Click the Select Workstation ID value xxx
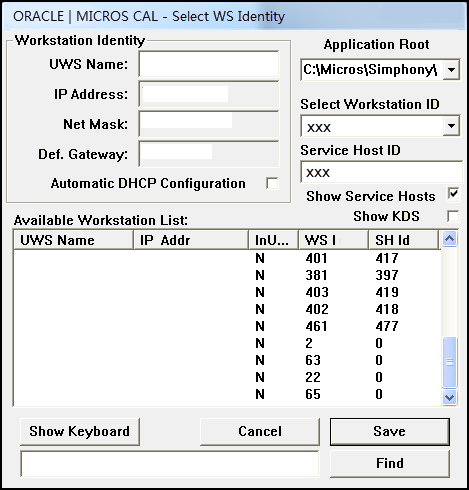The image size is (469, 490). pyautogui.click(x=319, y=128)
